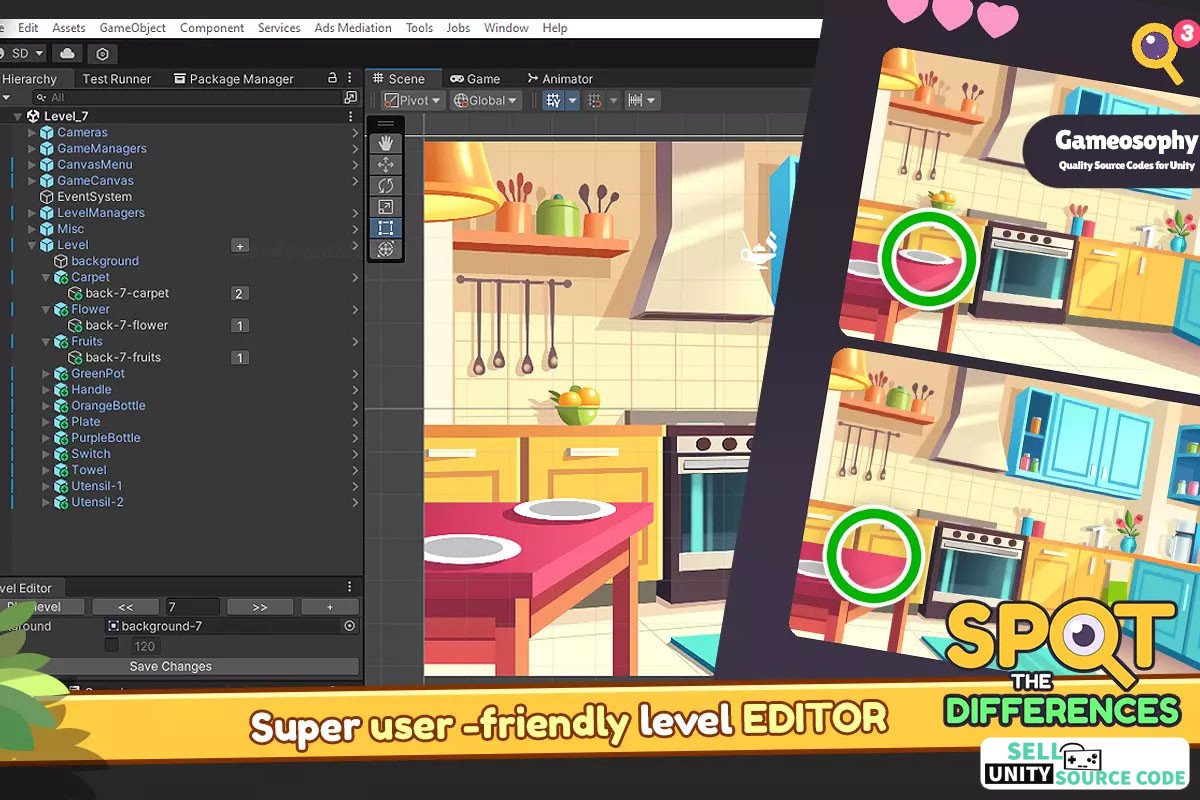Click the Unity logo beside Level_7
Screen dimensions: 1200x800
point(33,116)
